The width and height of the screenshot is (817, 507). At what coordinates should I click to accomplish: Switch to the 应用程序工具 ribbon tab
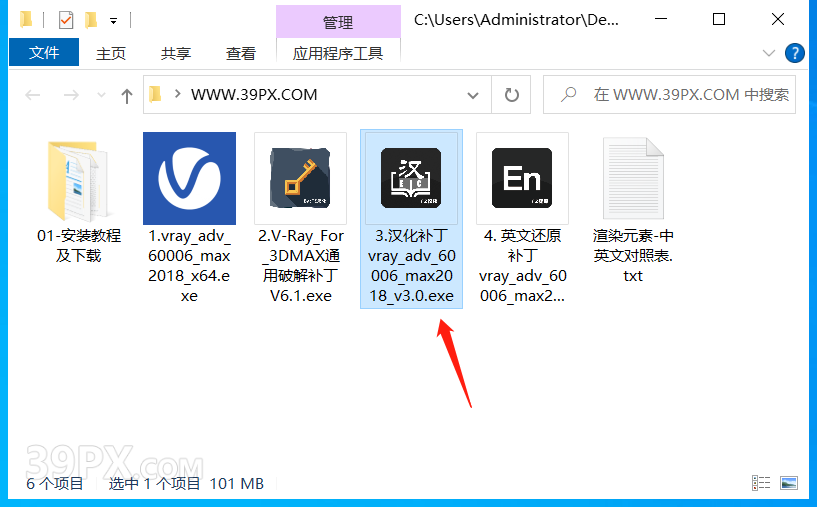pos(338,53)
